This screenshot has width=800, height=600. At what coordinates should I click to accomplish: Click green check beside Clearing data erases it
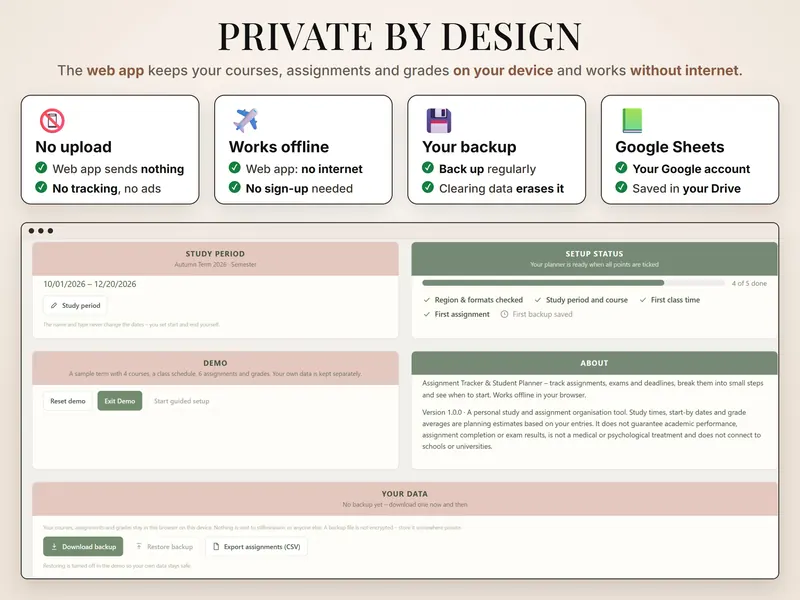pyautogui.click(x=428, y=187)
